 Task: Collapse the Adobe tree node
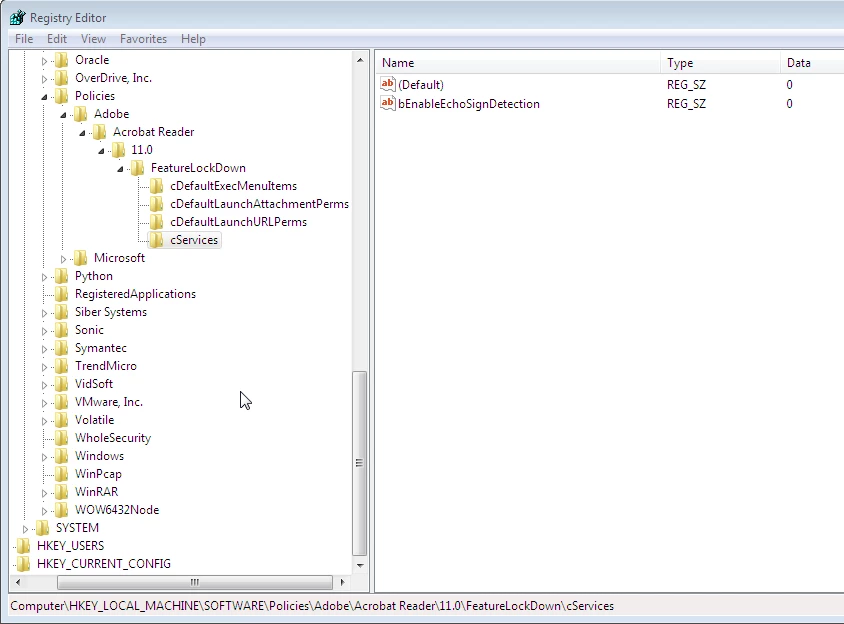[x=63, y=115]
